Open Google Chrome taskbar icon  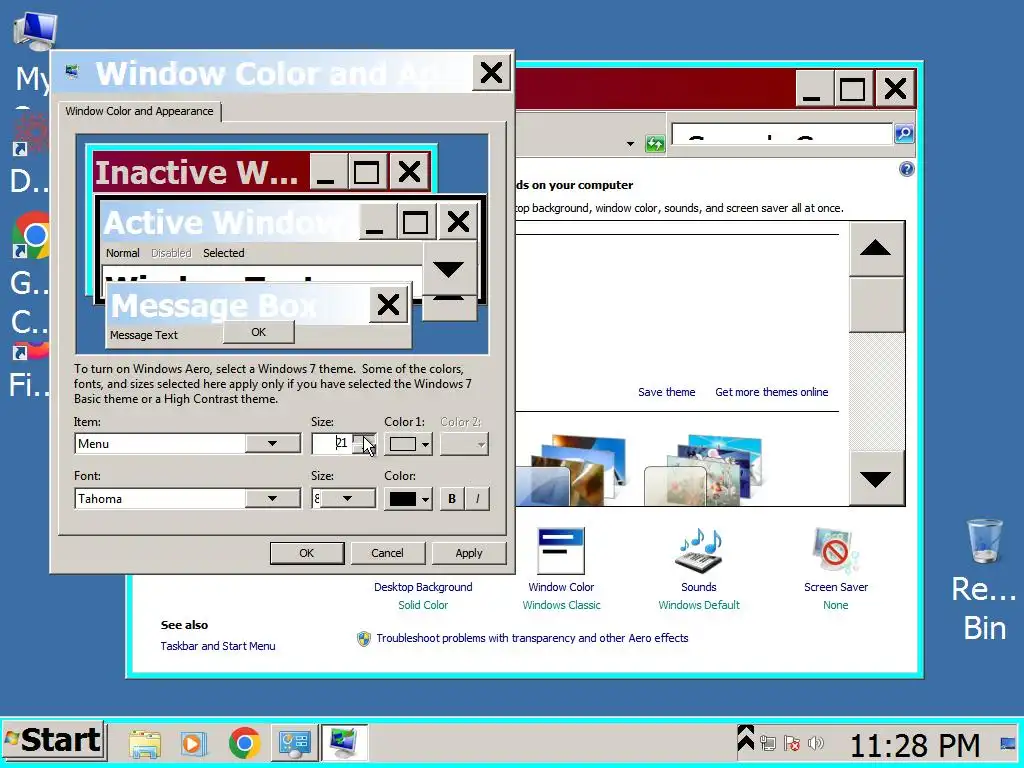[x=245, y=743]
